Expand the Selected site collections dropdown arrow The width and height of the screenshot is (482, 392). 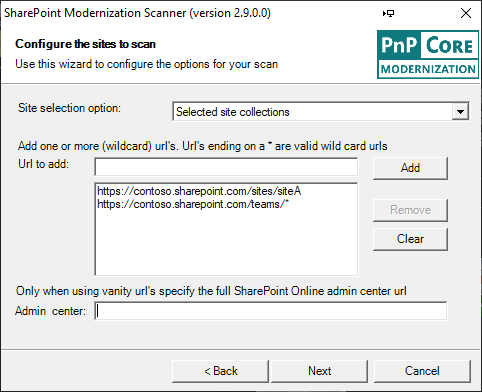[x=460, y=112]
